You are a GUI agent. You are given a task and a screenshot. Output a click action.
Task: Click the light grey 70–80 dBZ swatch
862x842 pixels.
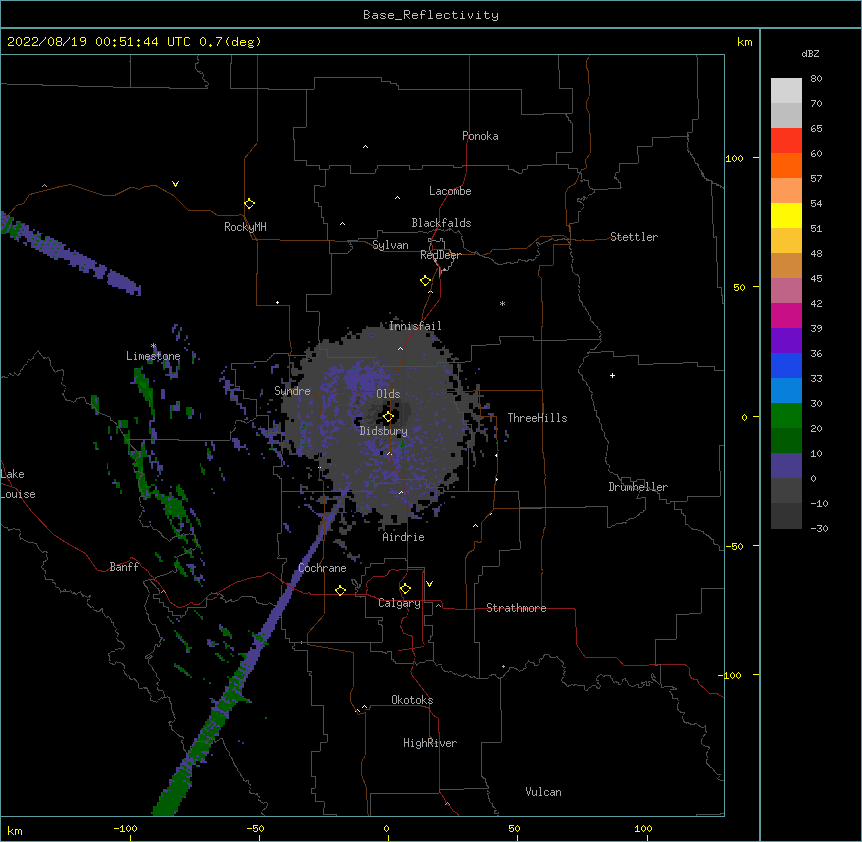click(786, 91)
